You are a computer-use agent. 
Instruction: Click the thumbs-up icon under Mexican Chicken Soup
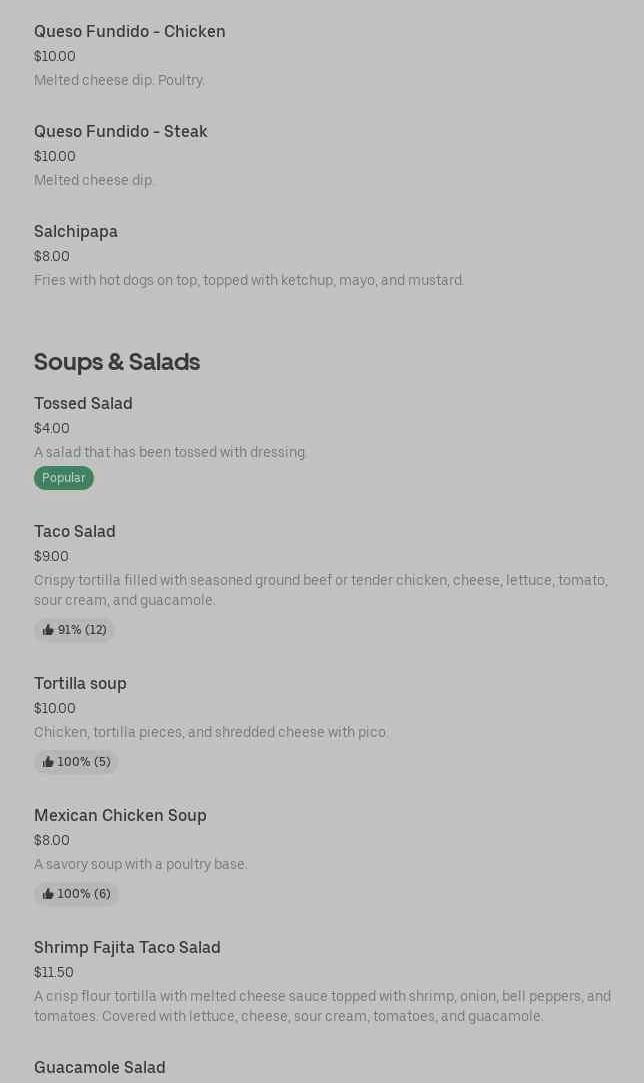click(48, 894)
